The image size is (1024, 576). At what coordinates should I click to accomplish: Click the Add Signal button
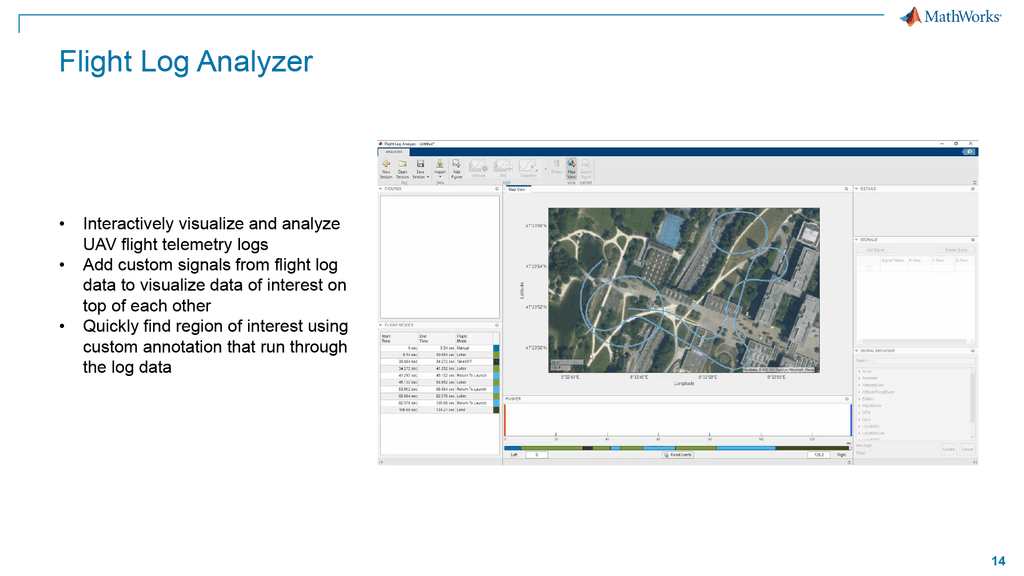coord(875,249)
